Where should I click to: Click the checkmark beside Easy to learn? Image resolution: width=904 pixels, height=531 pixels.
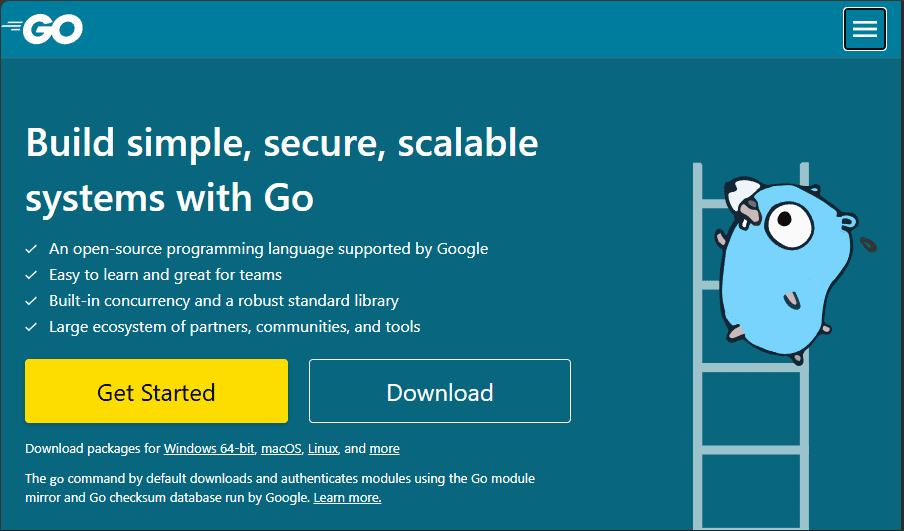[x=31, y=275]
